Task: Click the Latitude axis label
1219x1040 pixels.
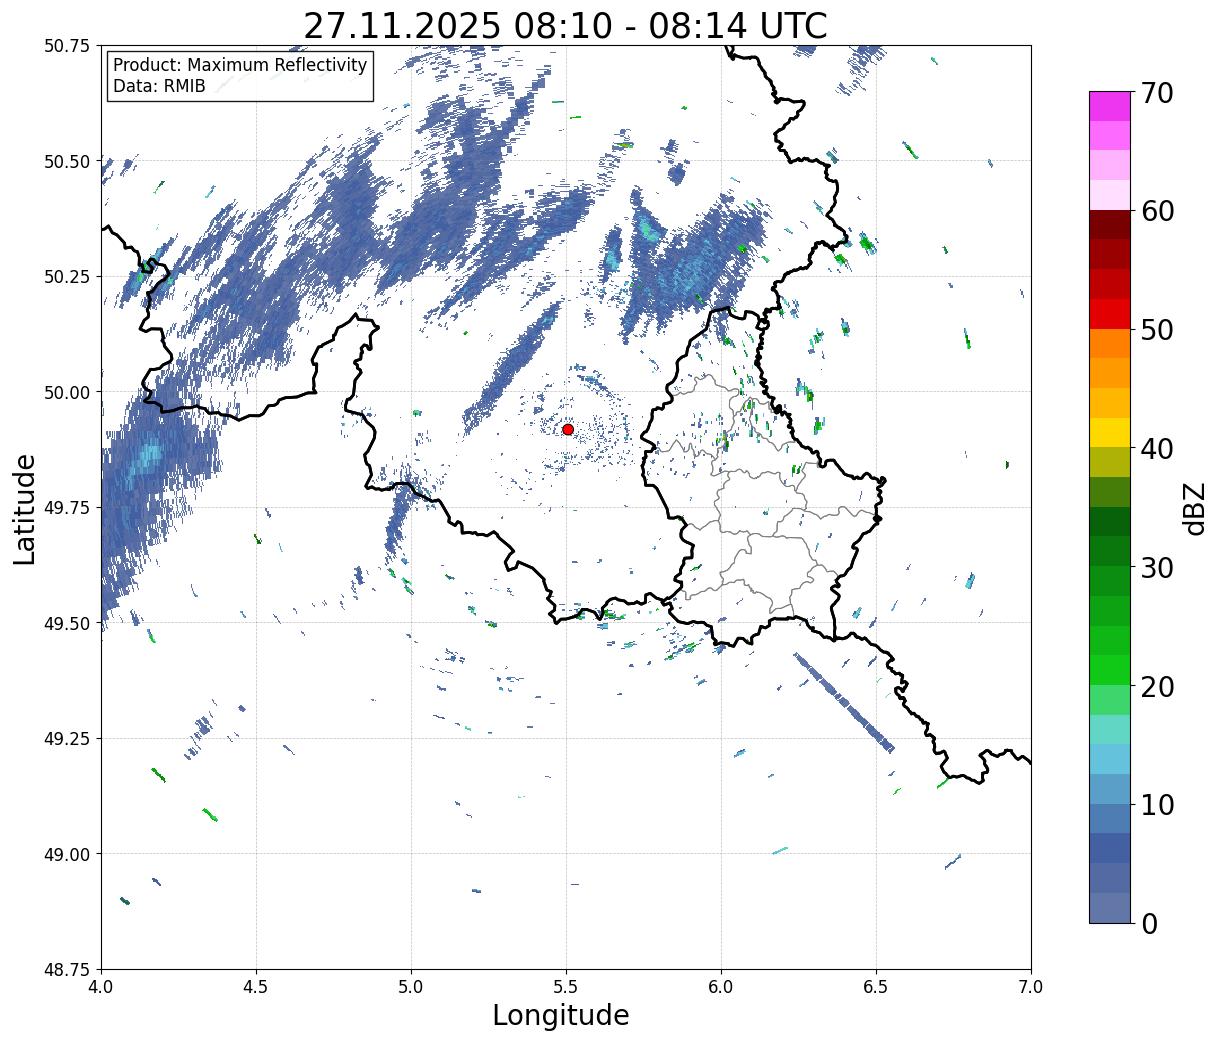Action: [x=25, y=509]
